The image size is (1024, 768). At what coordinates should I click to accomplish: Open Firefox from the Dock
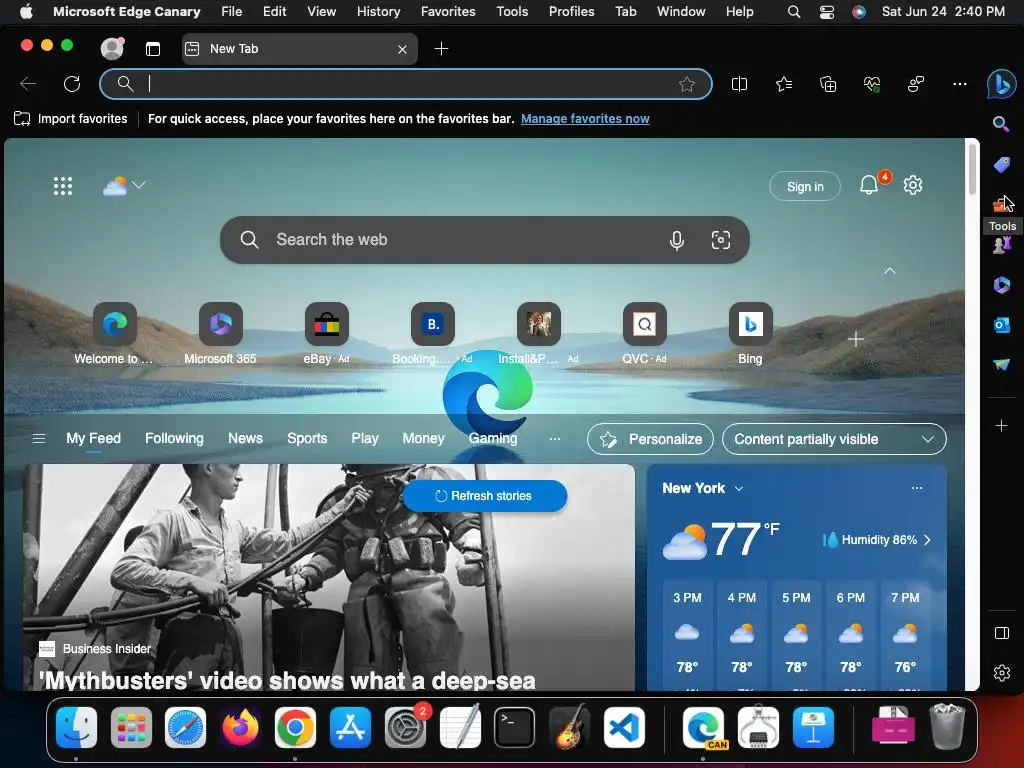pyautogui.click(x=240, y=728)
